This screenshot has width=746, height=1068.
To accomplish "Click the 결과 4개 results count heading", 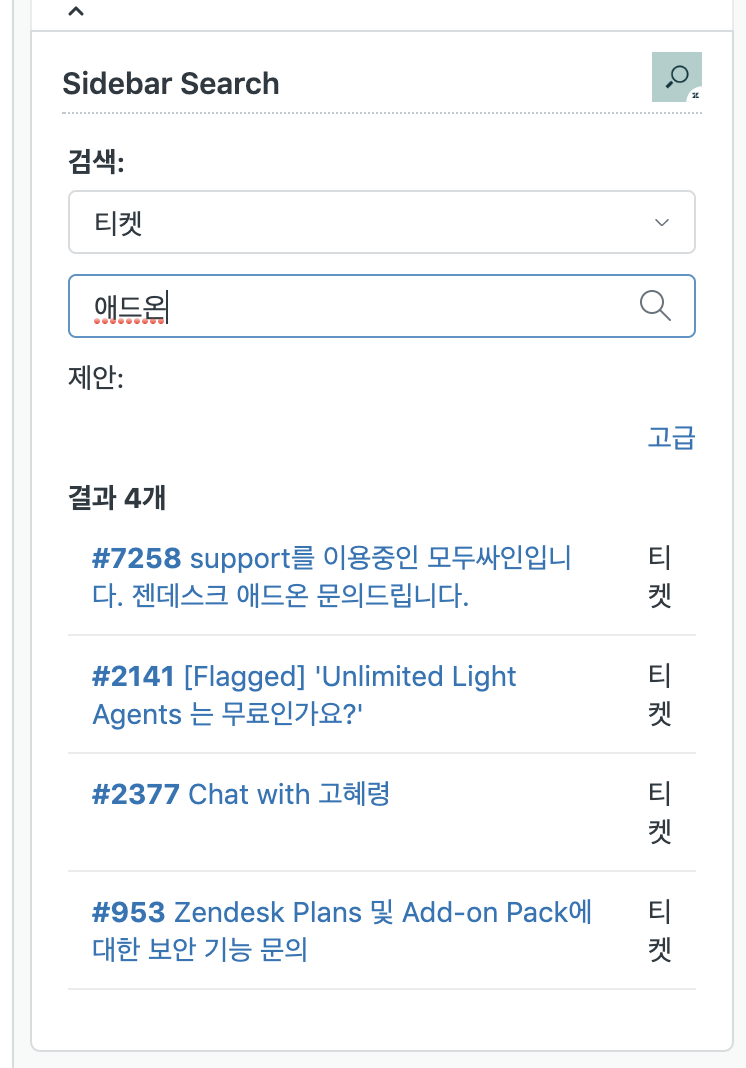I will (x=116, y=497).
